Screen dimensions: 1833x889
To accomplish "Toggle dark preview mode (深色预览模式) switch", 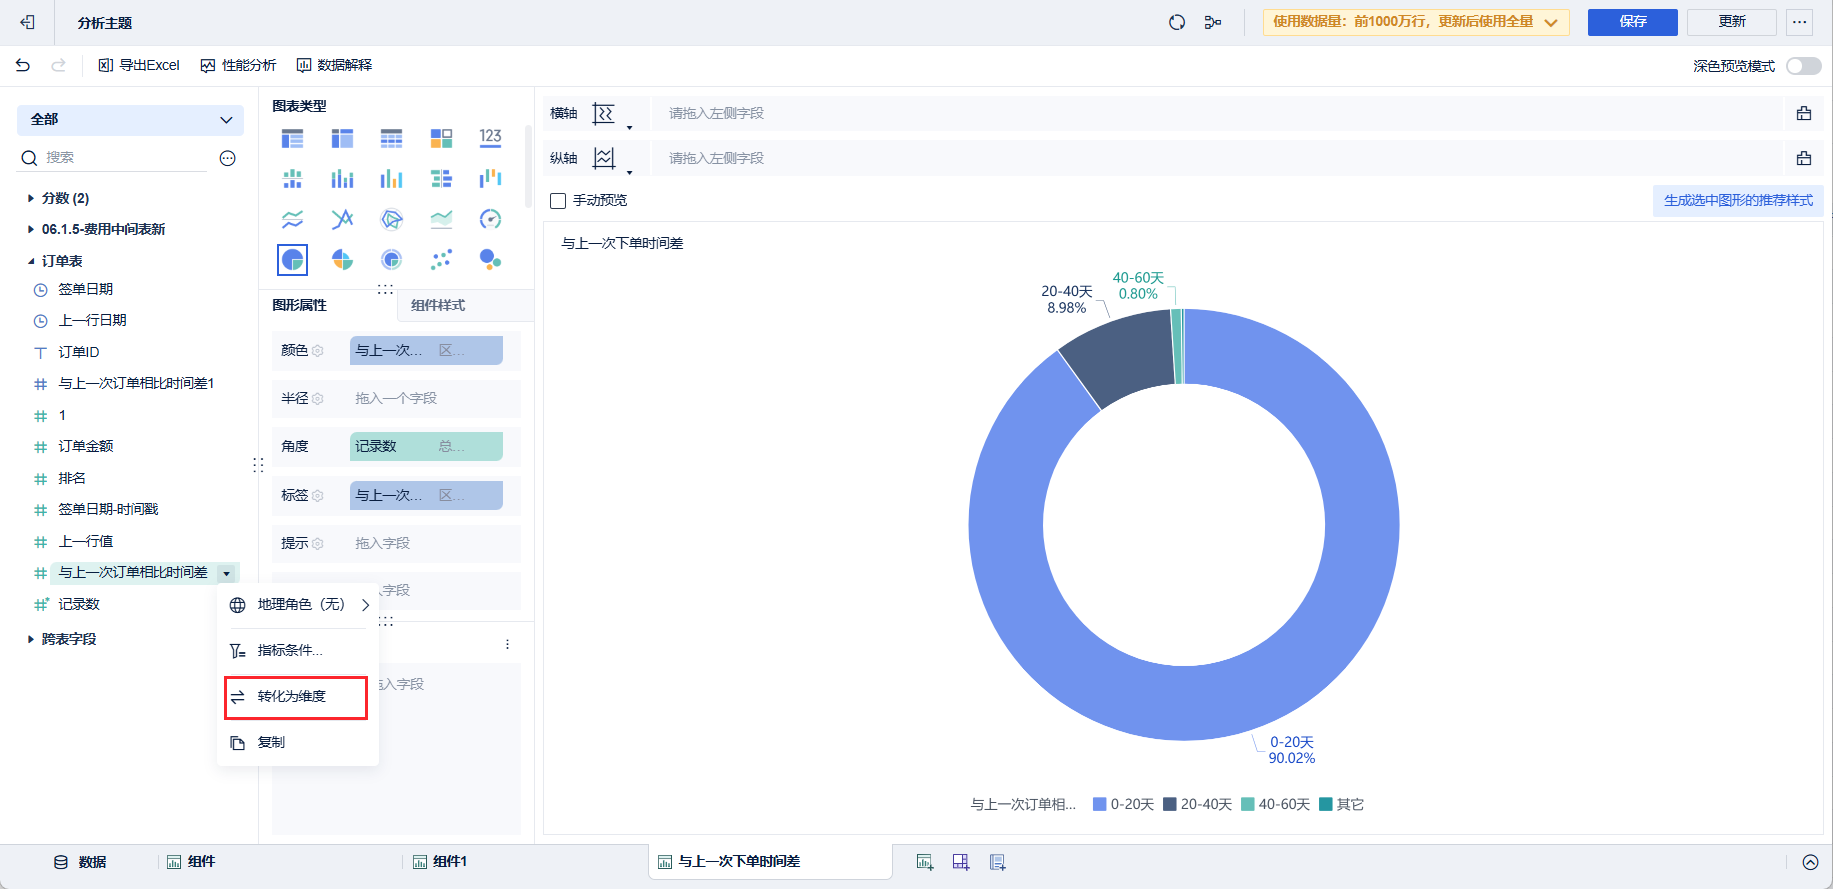I will [1803, 66].
